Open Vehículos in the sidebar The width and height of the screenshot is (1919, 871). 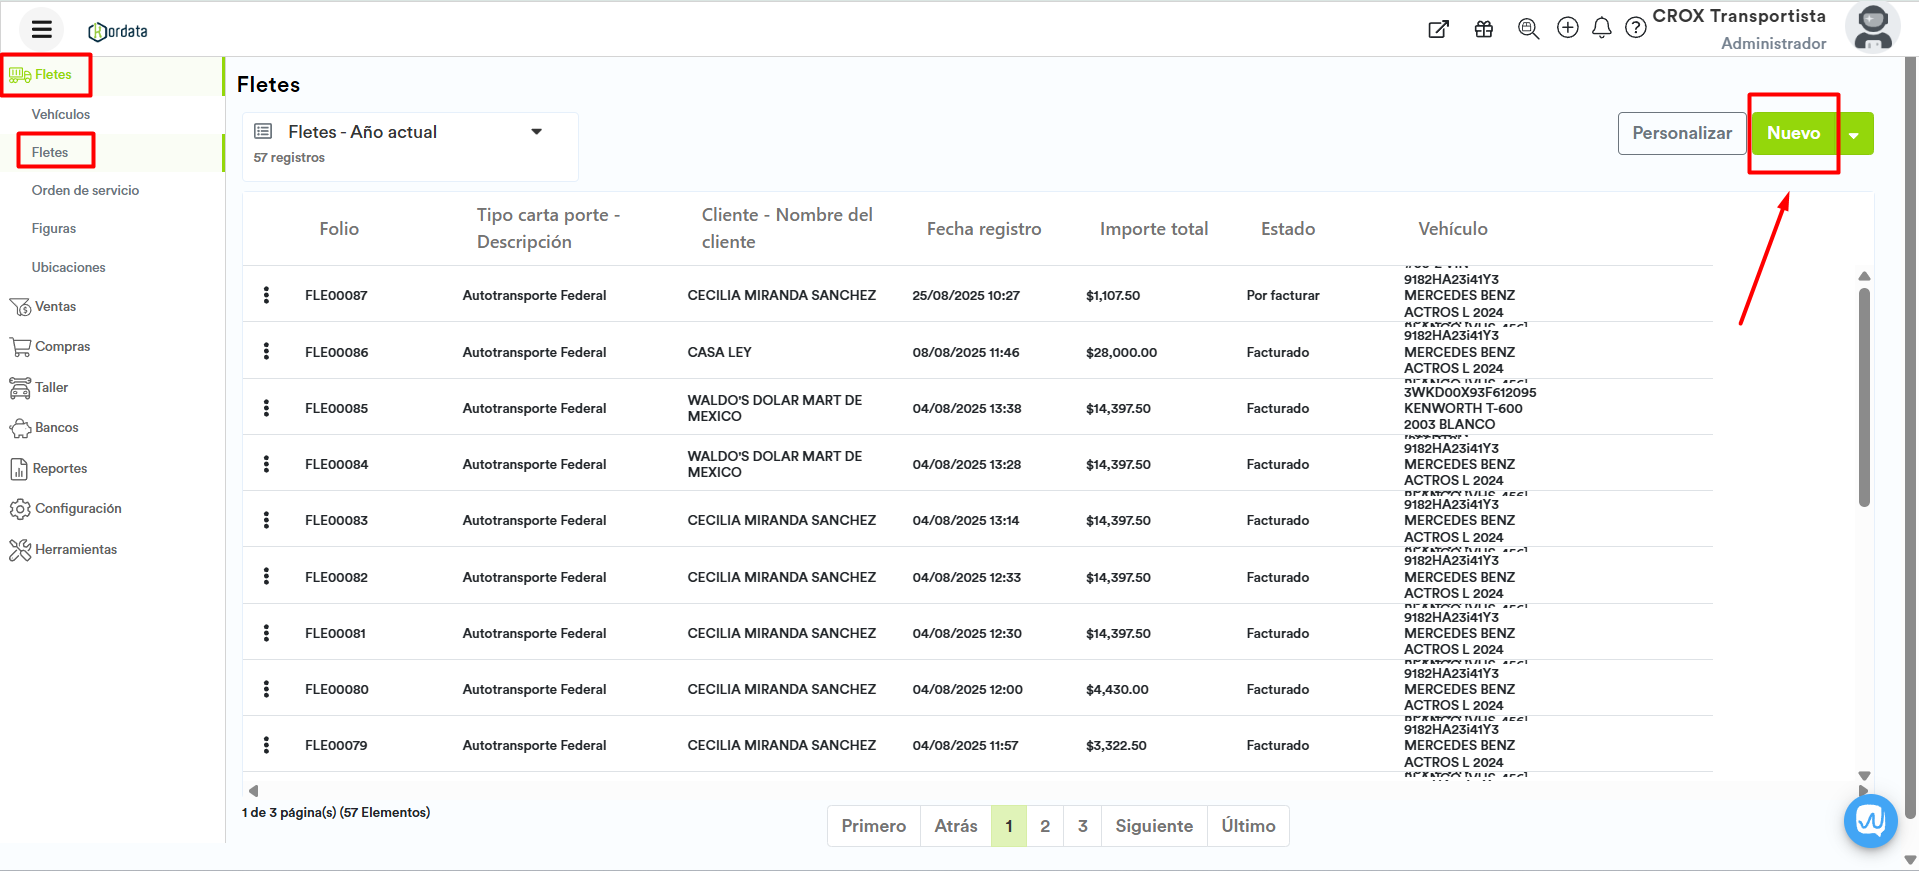[61, 114]
